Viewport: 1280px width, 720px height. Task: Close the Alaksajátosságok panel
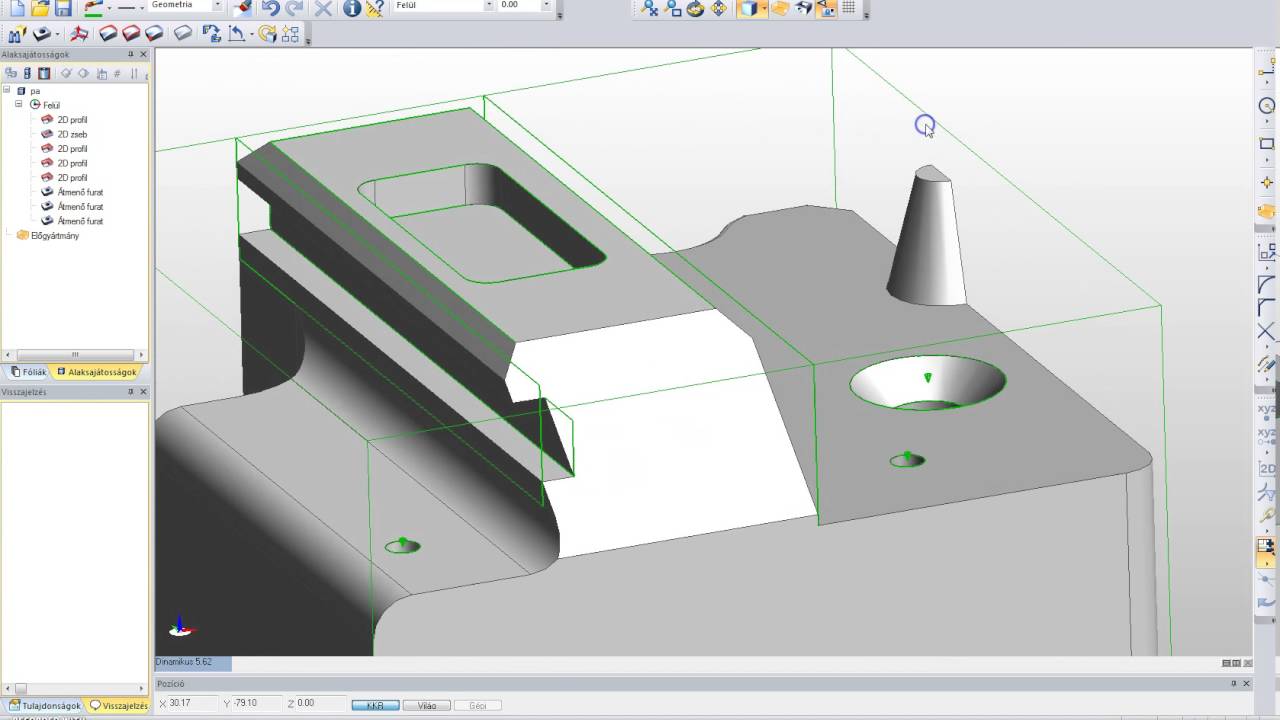click(x=143, y=54)
